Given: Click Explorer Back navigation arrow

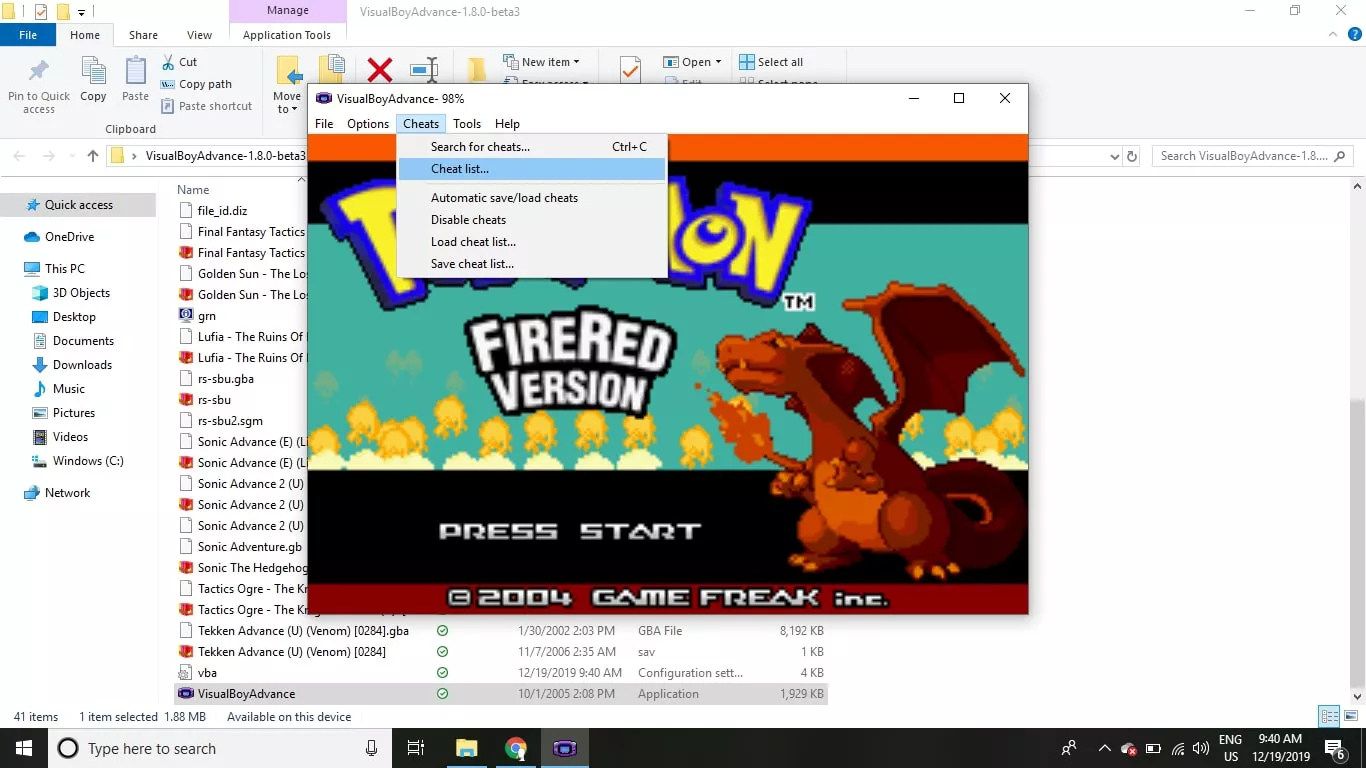Looking at the screenshot, I should pyautogui.click(x=20, y=156).
